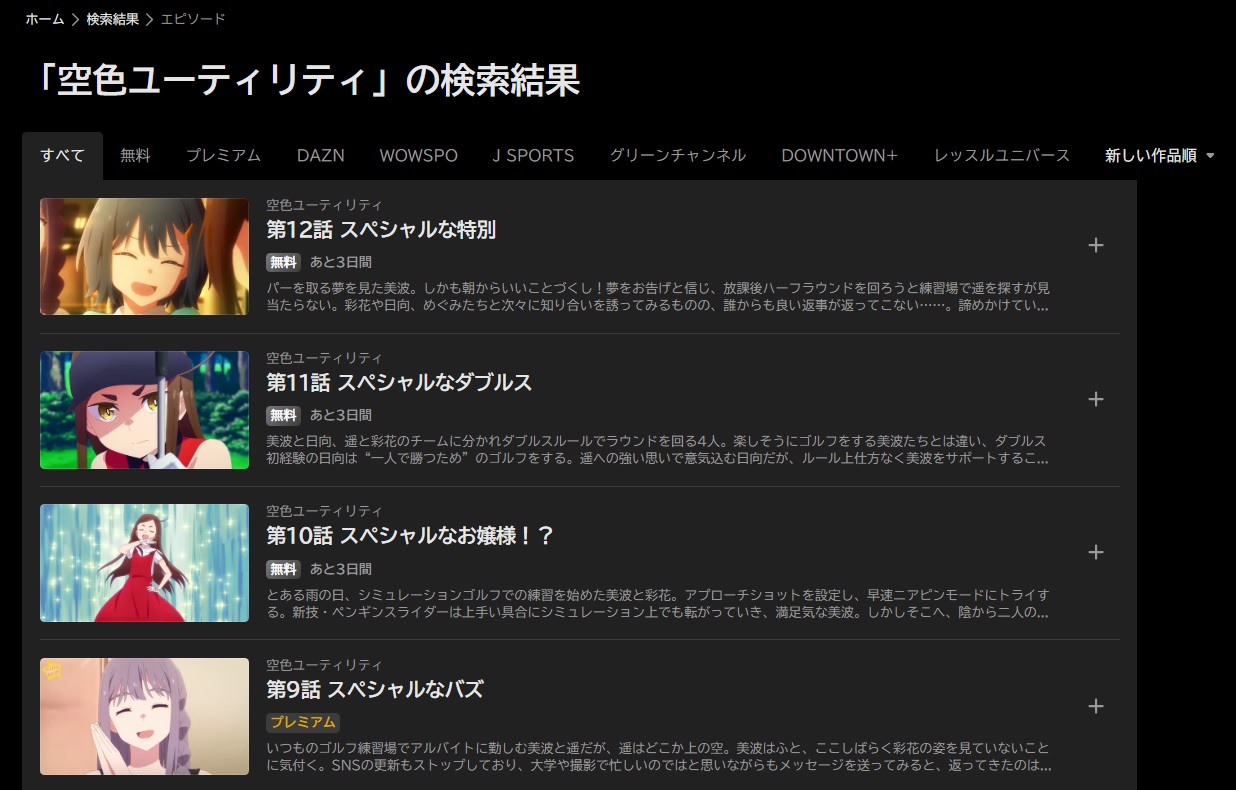Select the J SPORTS tab
The width and height of the screenshot is (1236, 790).
[533, 156]
